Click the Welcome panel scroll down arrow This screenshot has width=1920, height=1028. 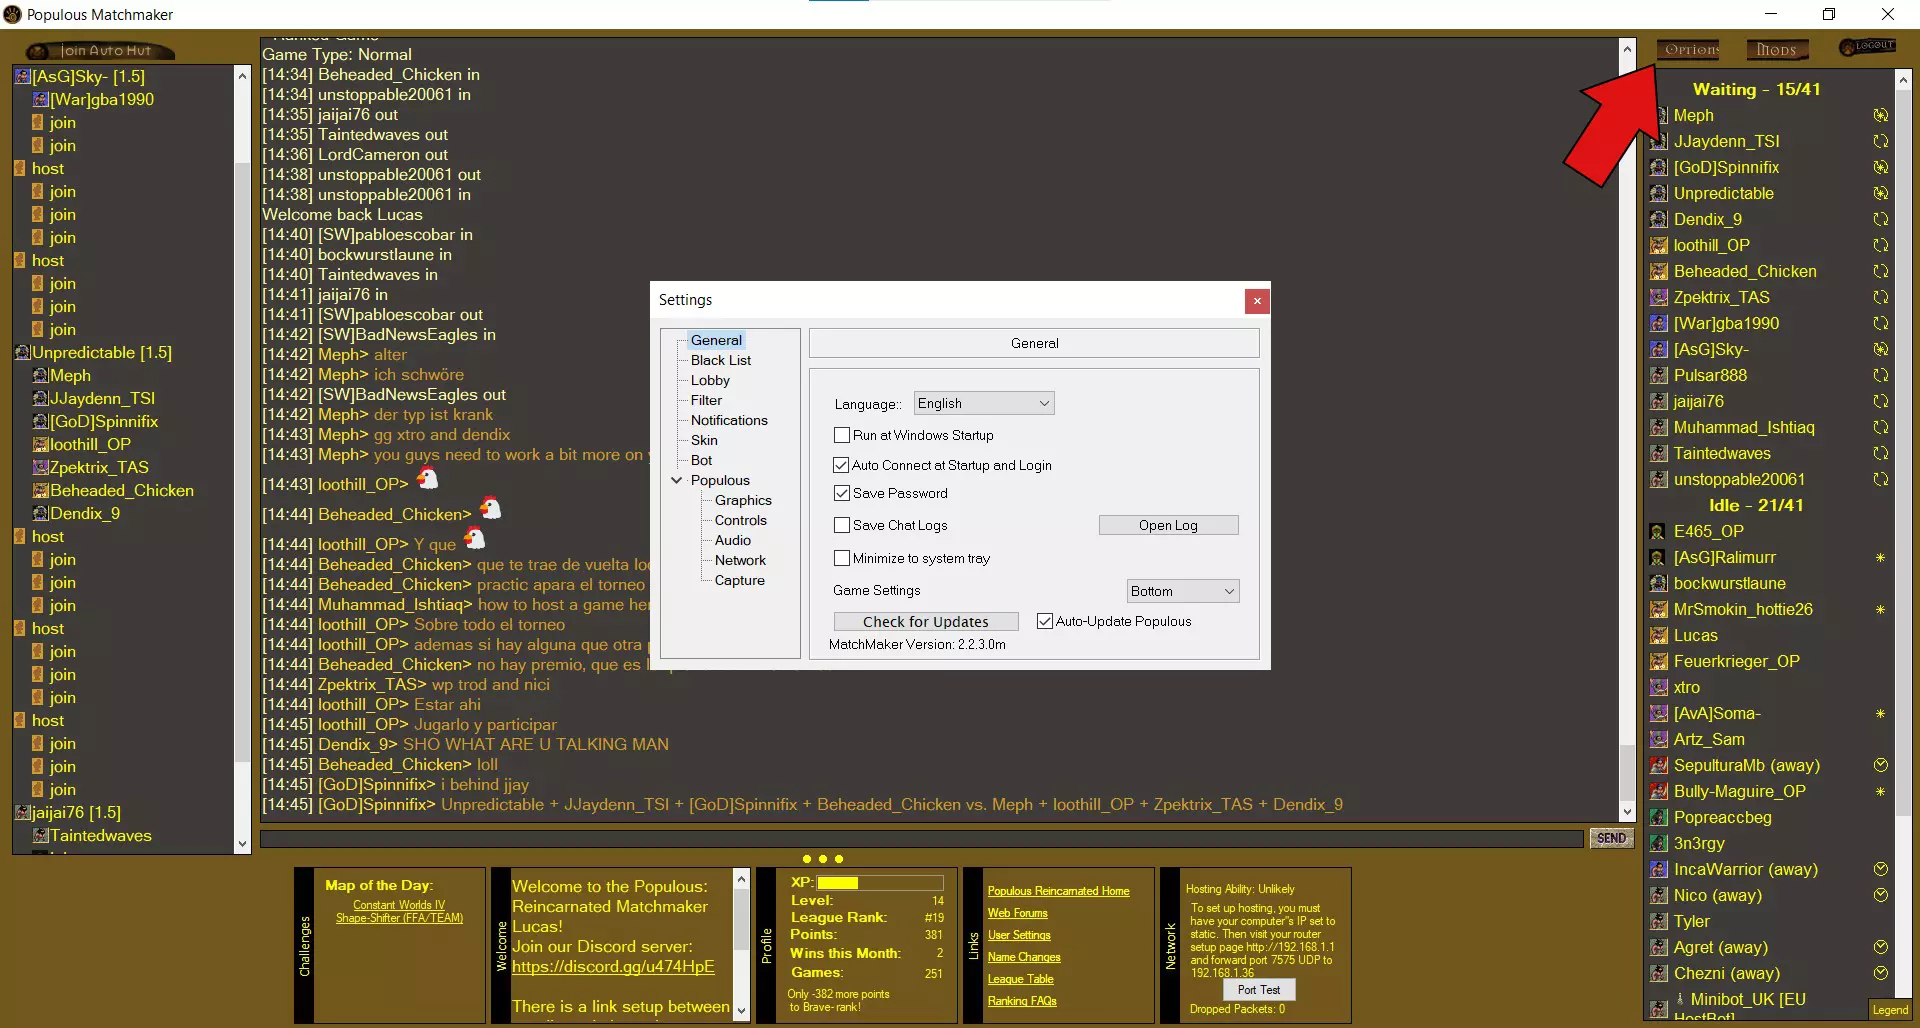(x=741, y=1011)
